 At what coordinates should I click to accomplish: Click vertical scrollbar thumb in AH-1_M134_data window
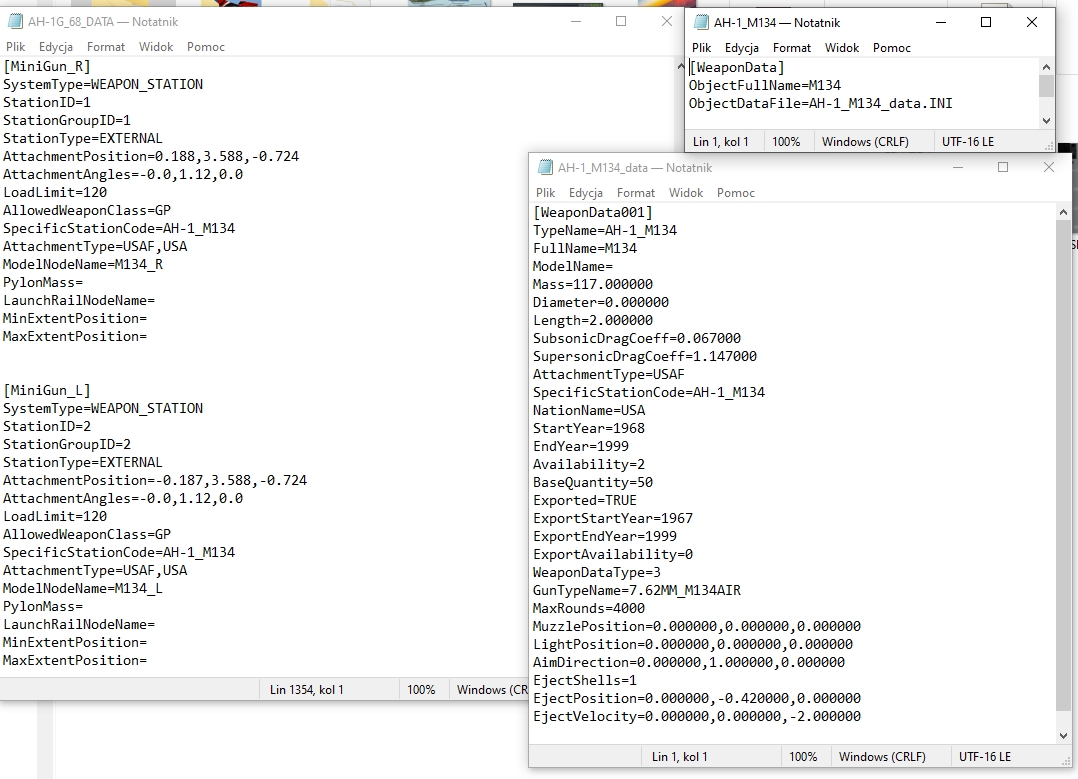point(1063,466)
